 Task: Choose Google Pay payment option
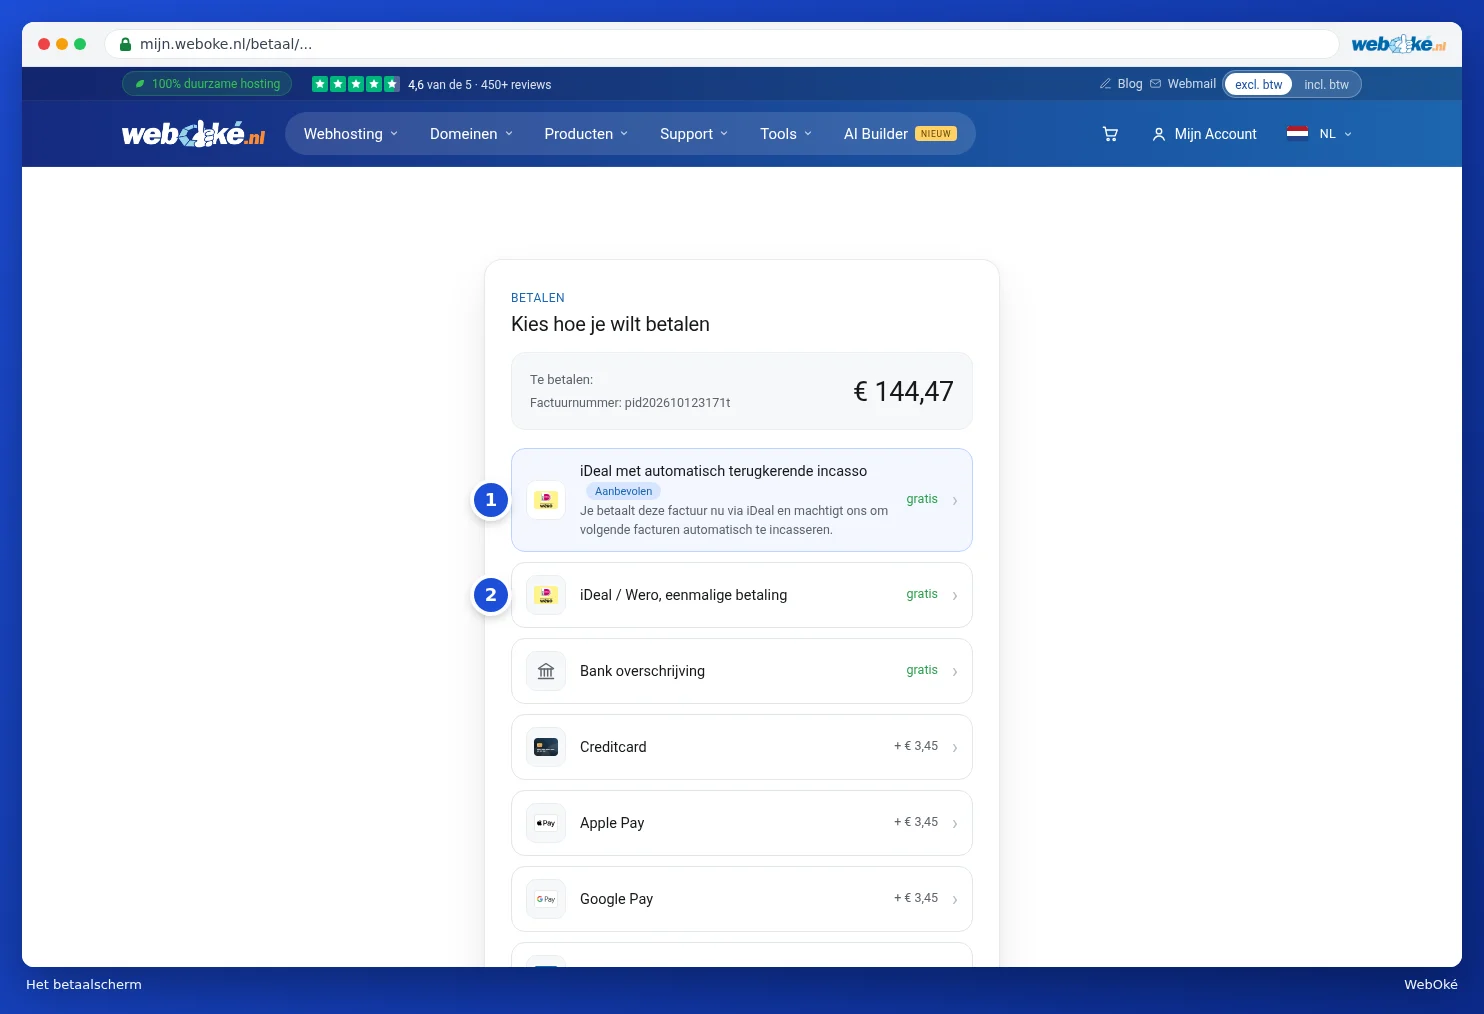click(742, 899)
